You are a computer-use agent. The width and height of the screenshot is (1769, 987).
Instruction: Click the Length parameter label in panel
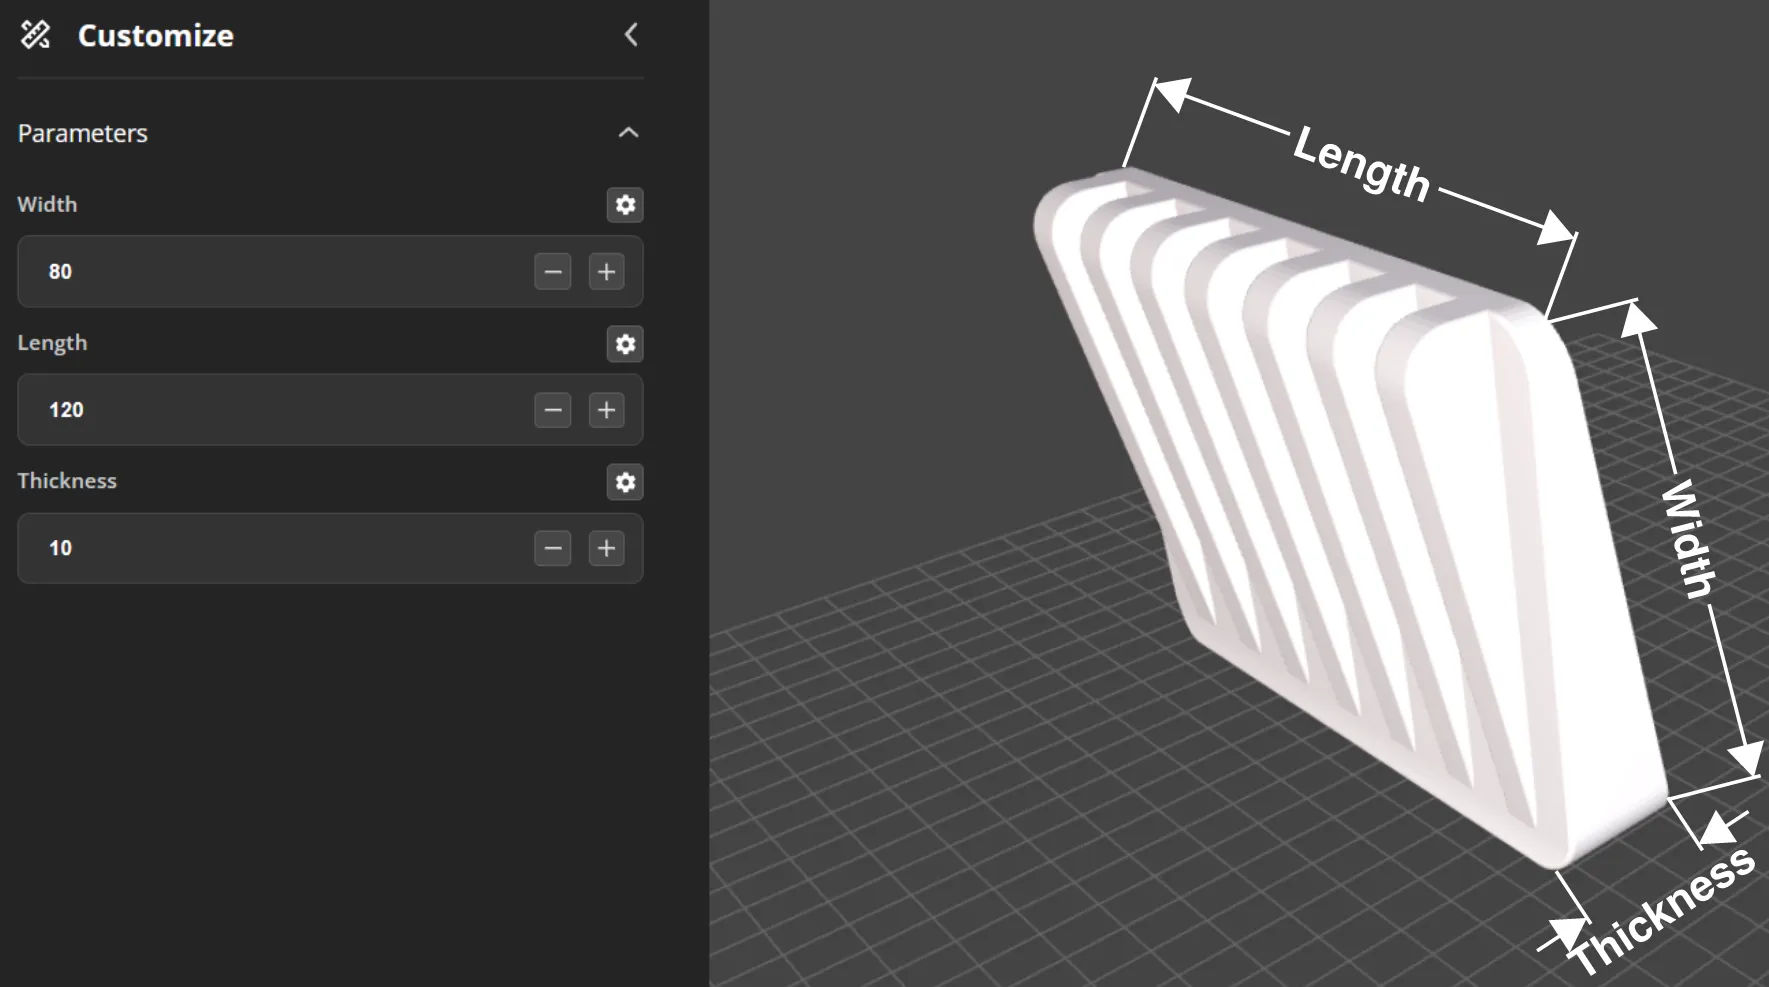pos(52,343)
